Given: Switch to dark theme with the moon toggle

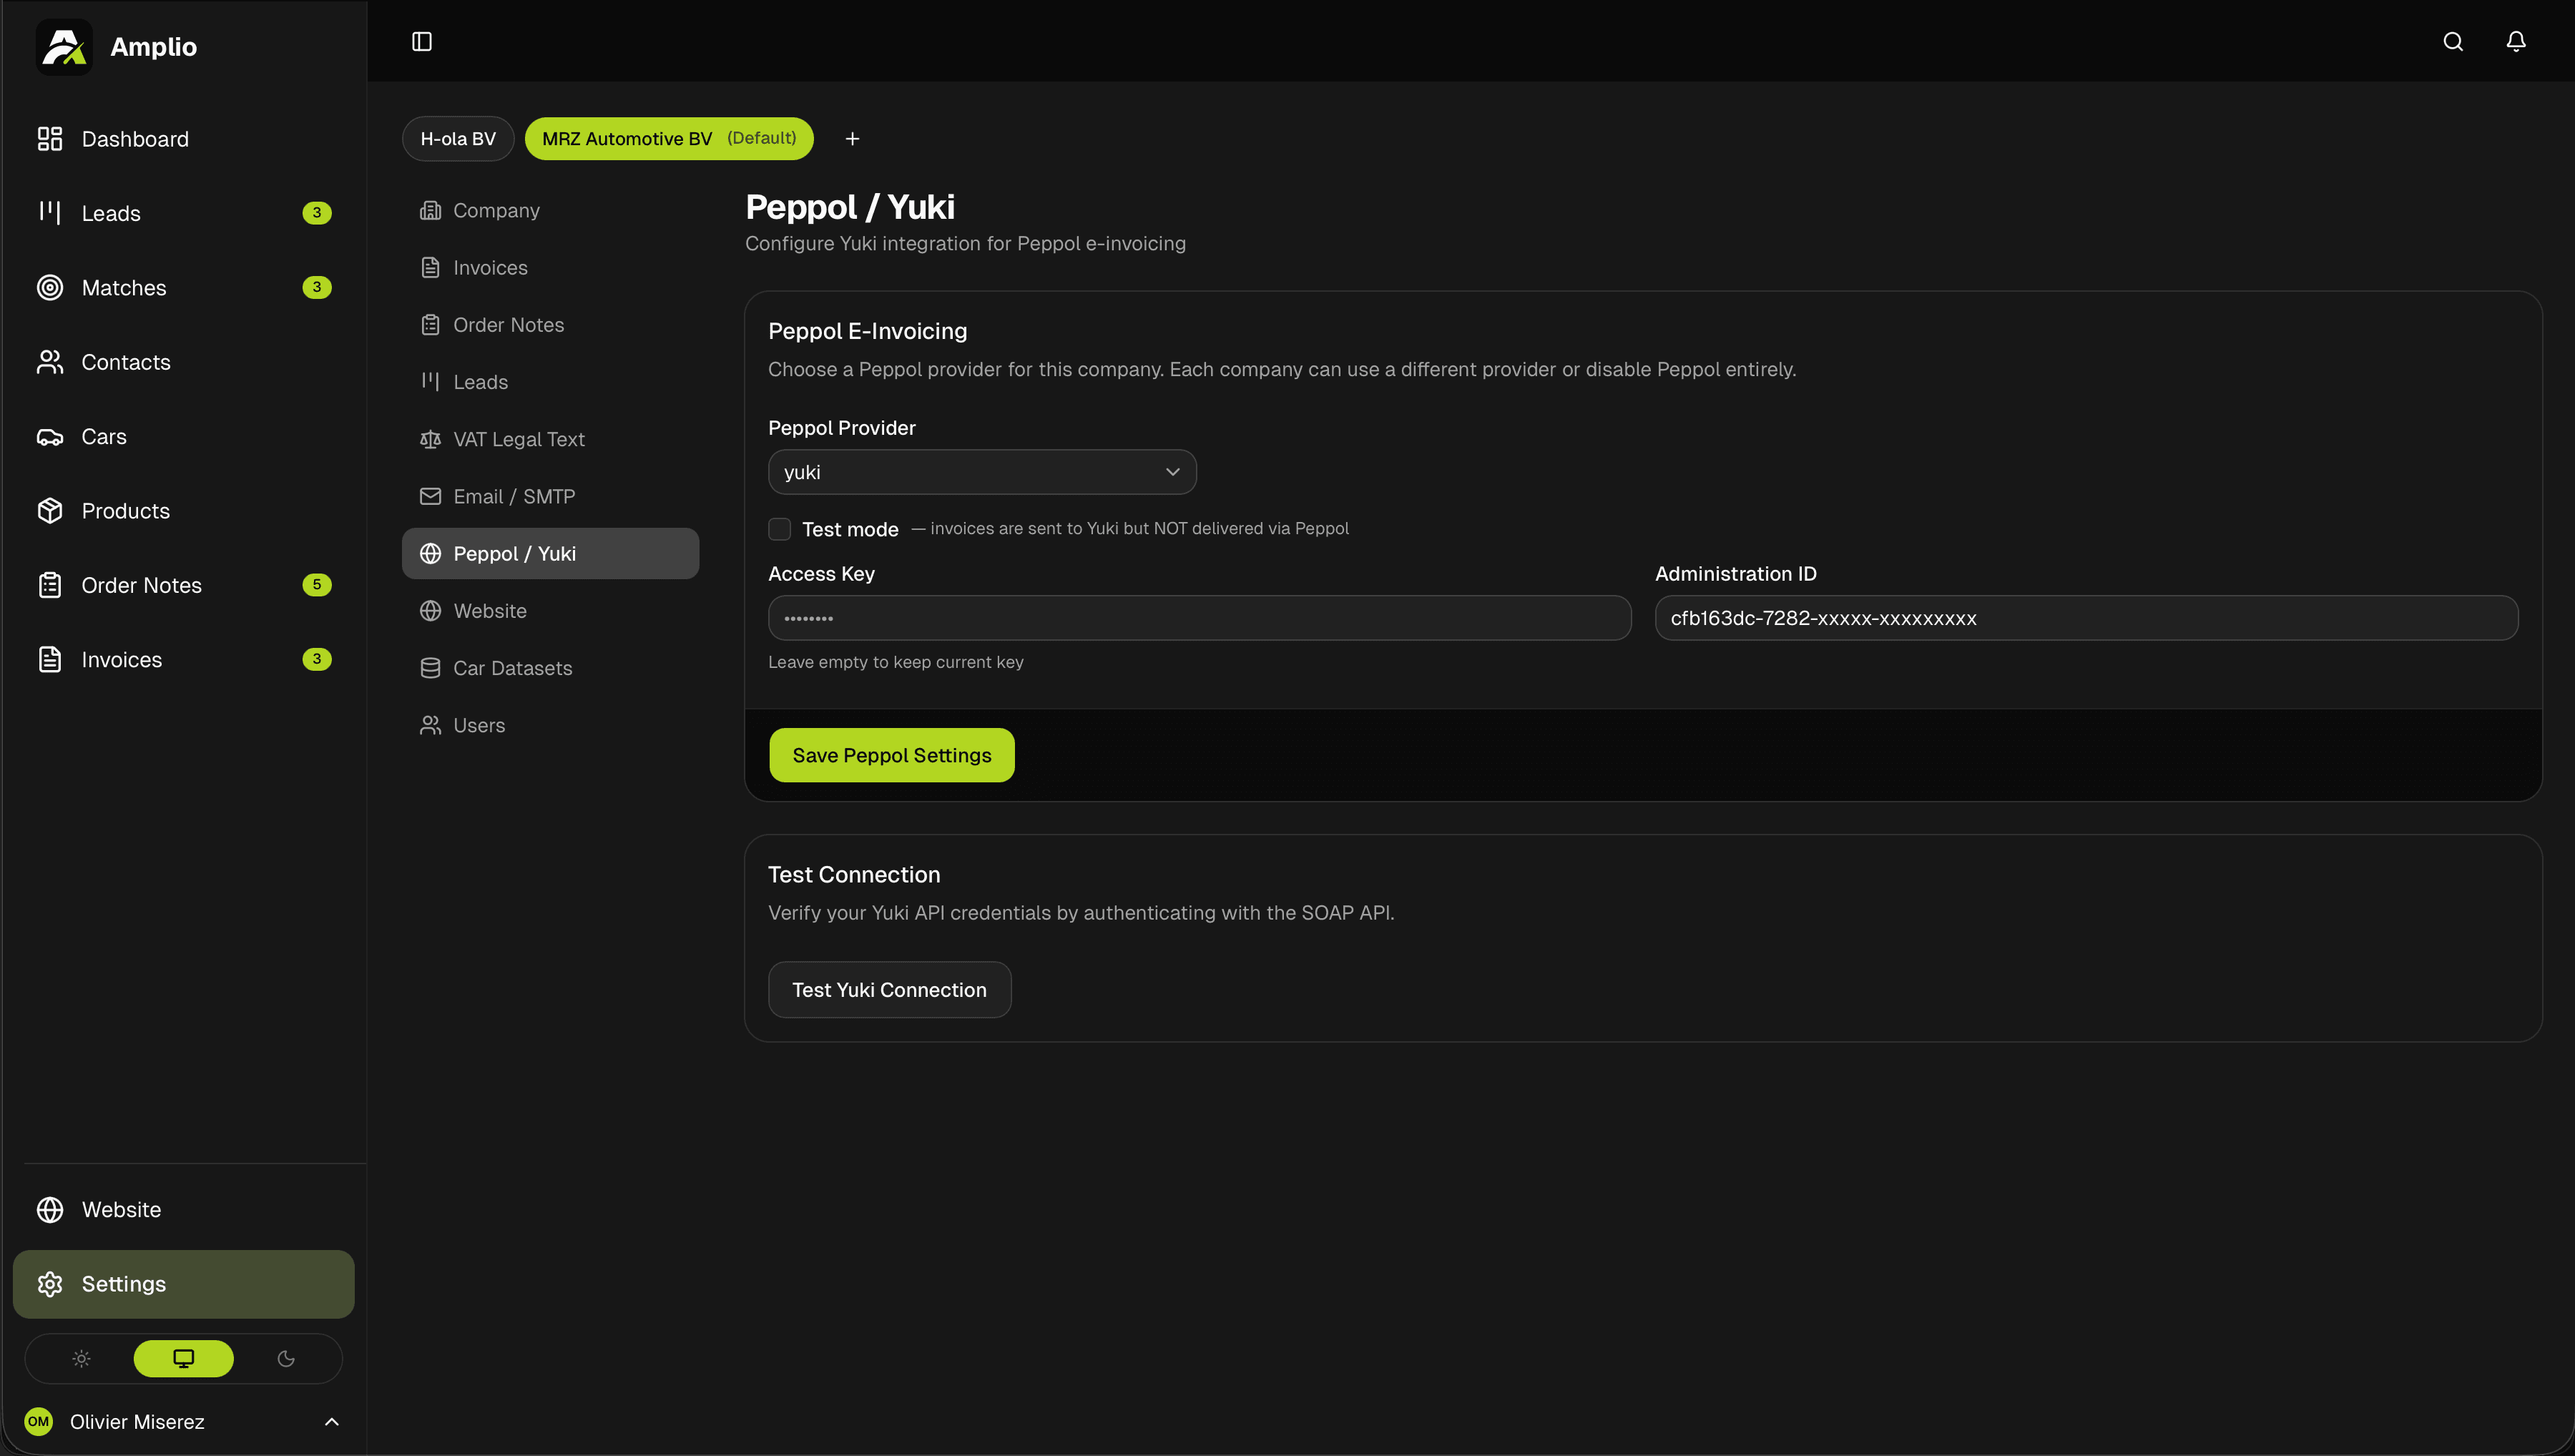Looking at the screenshot, I should pos(286,1358).
